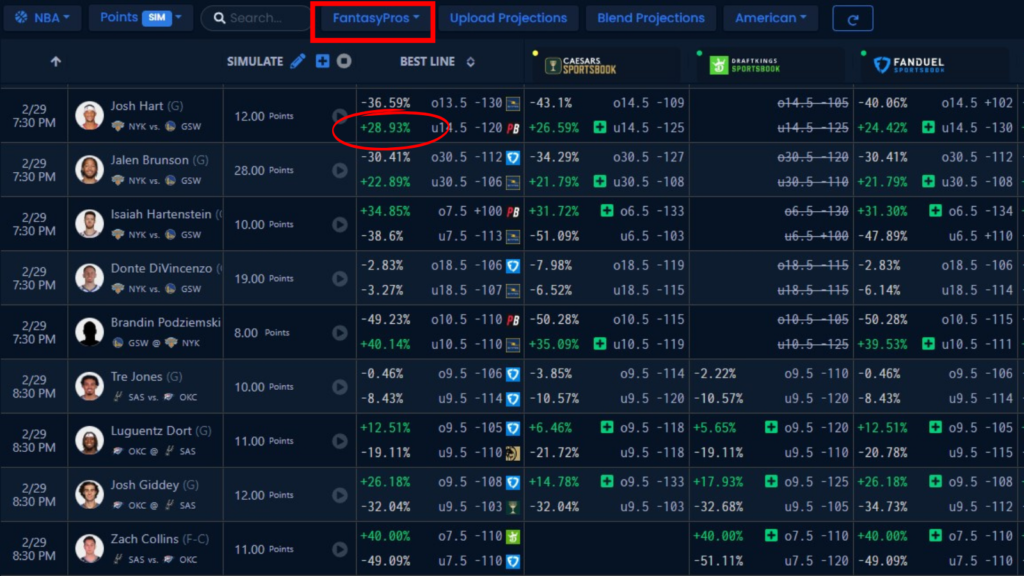The height and width of the screenshot is (576, 1024).
Task: Run simulation play button for Zach Collins
Action: [x=340, y=550]
